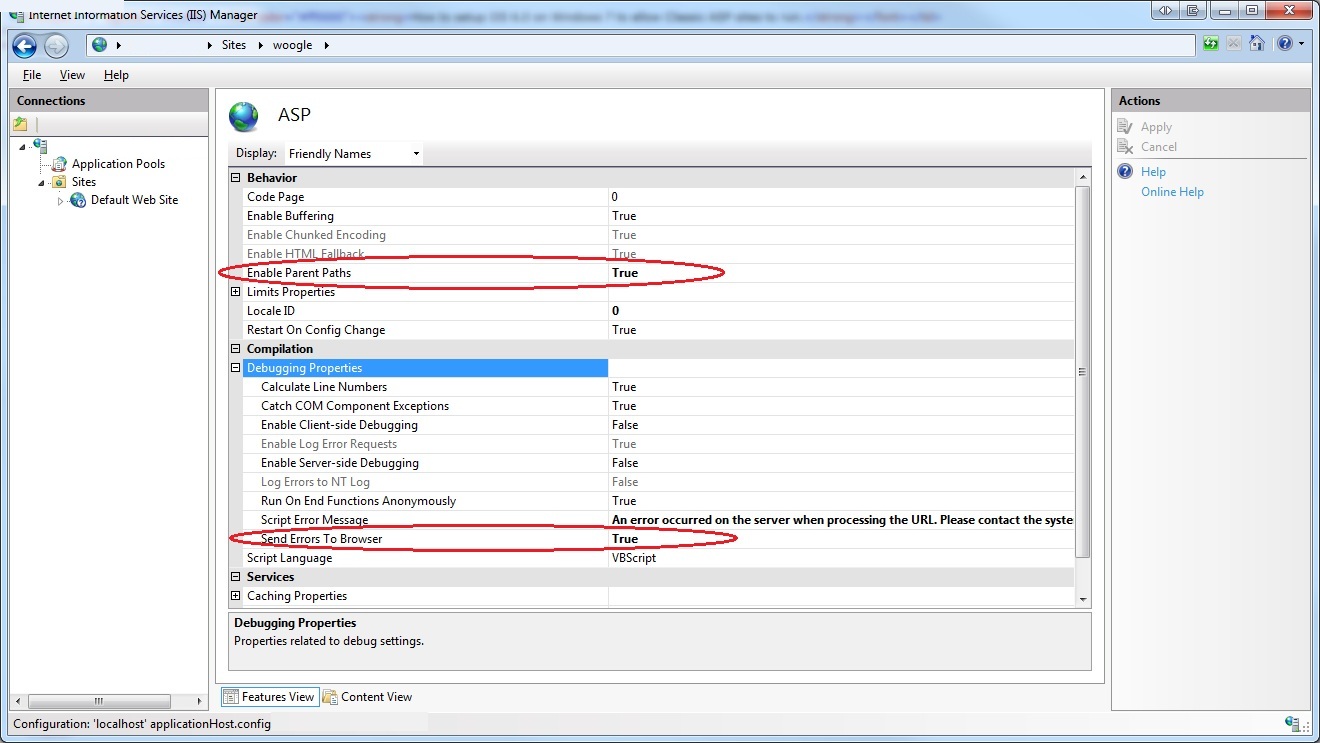1320x743 pixels.
Task: Click the property grid scroll down arrow
Action: [1083, 598]
